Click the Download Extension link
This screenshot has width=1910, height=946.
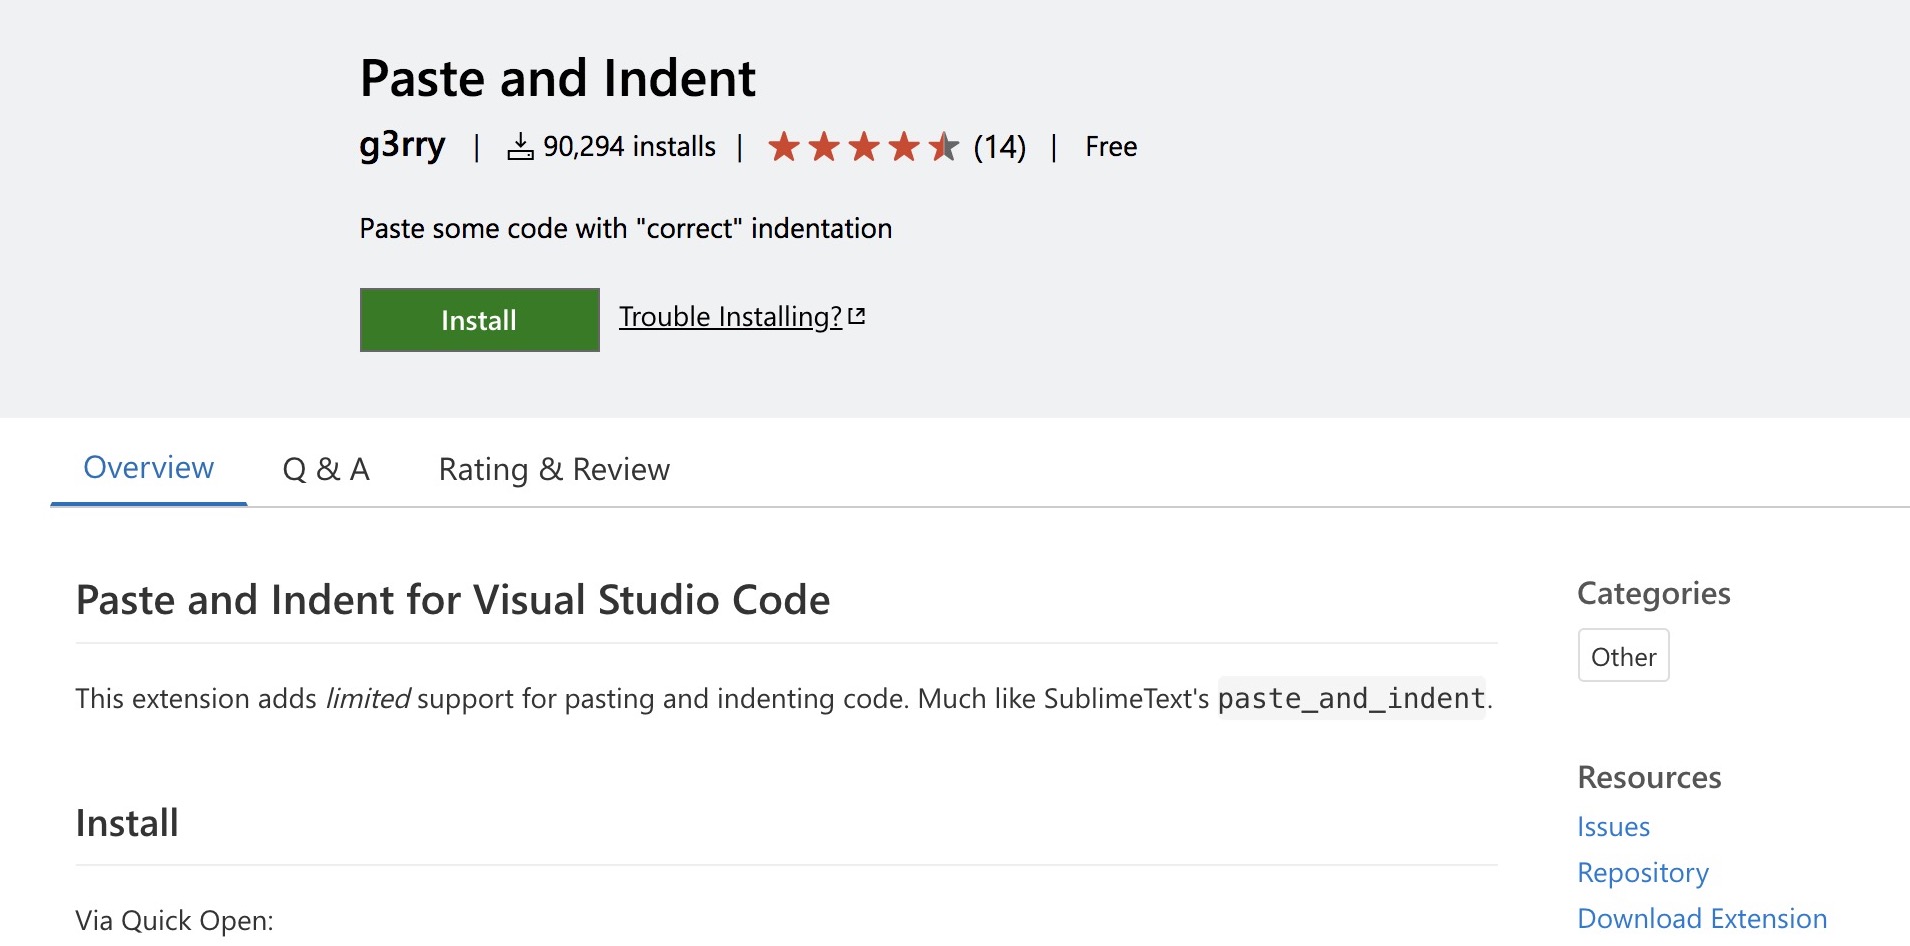click(1702, 919)
